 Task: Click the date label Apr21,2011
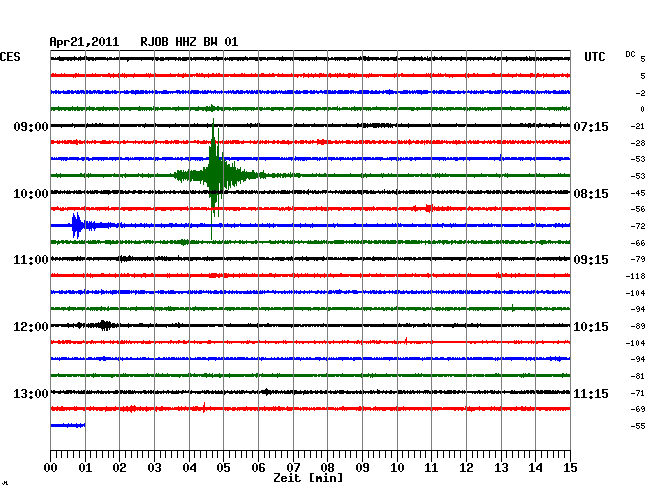pos(84,42)
